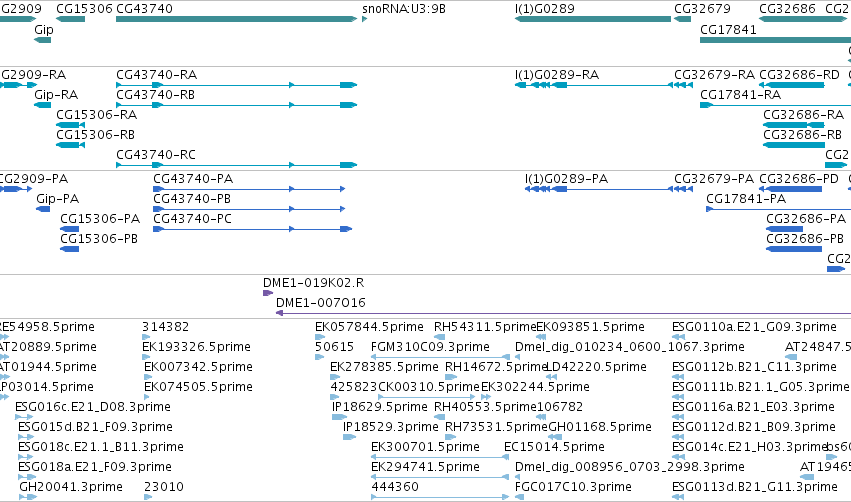Click the CG32686-RB transcript bar
Screen dimensions: 851x502
click(x=794, y=145)
